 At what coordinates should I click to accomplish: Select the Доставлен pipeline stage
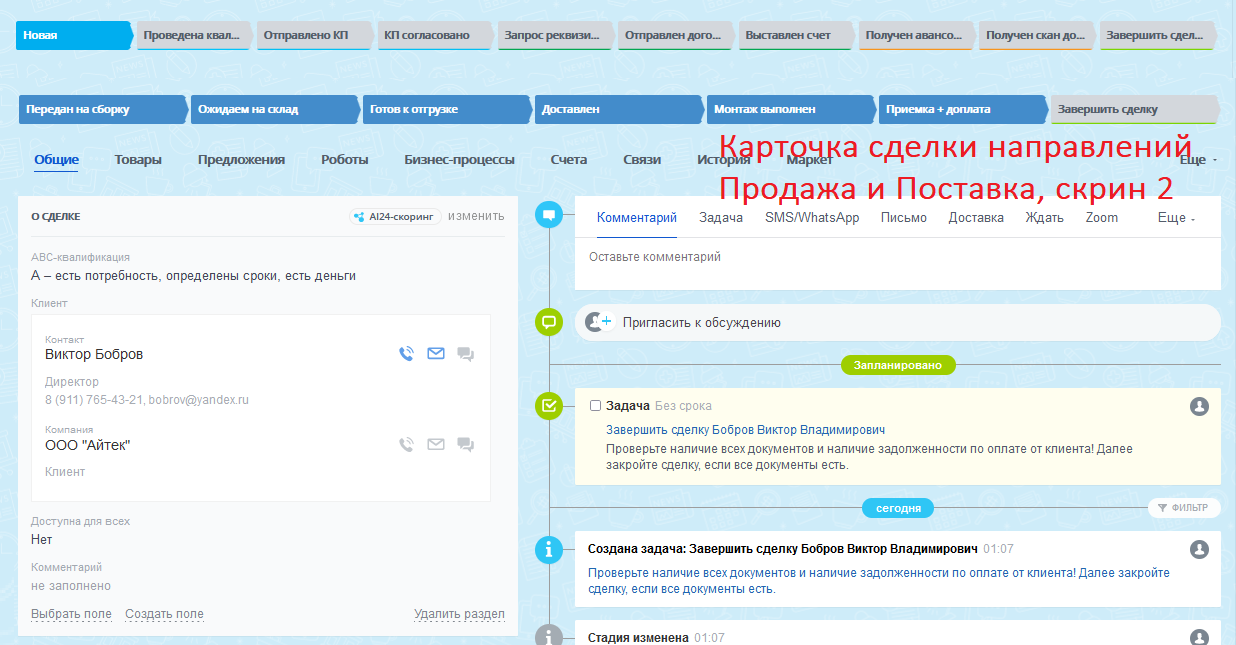coord(616,109)
